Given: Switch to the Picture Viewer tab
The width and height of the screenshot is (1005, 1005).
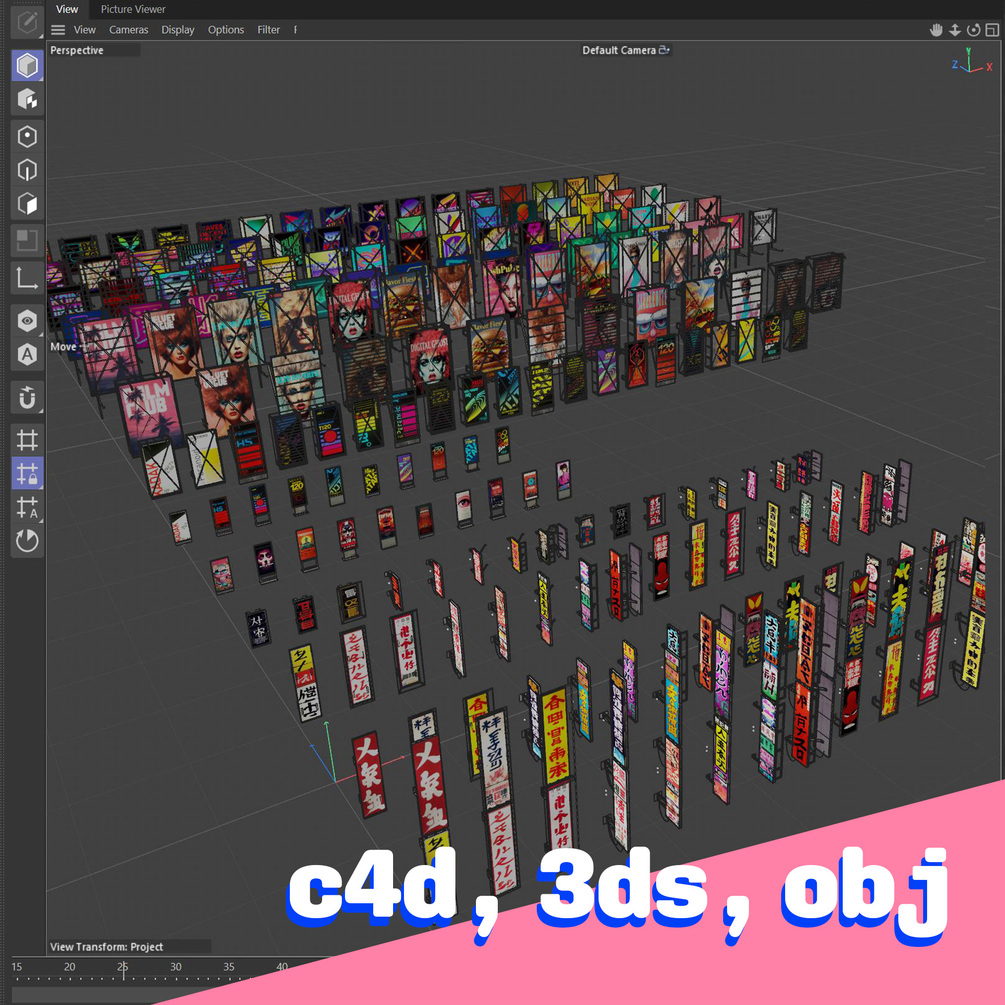Looking at the screenshot, I should pos(133,9).
